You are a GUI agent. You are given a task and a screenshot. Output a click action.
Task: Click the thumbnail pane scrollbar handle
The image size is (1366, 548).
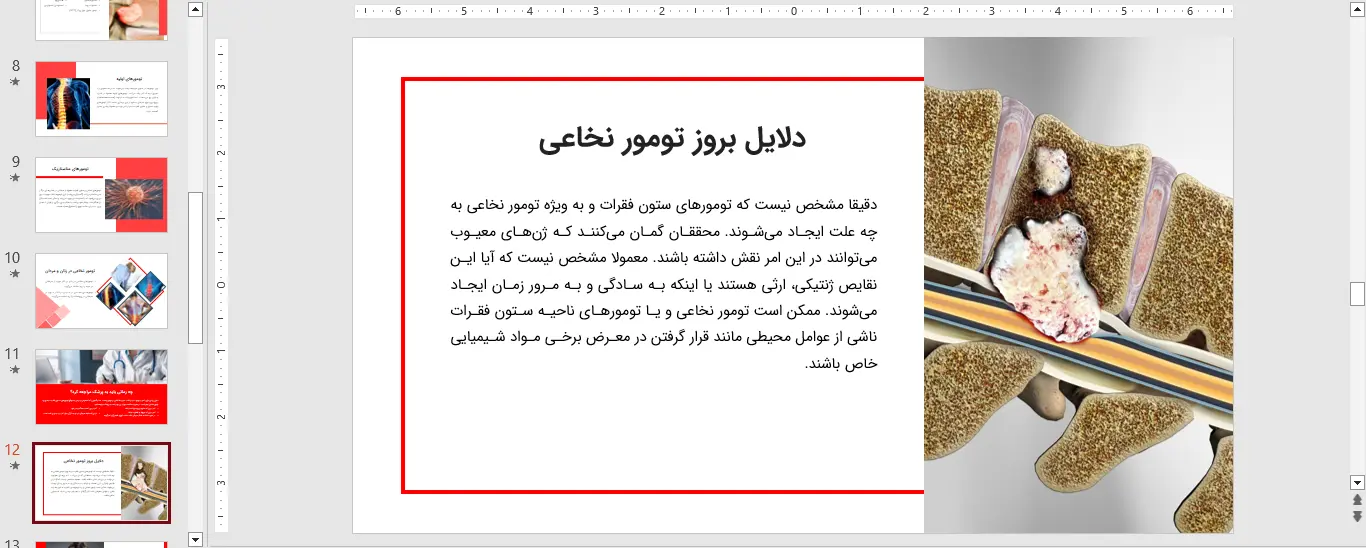click(195, 267)
